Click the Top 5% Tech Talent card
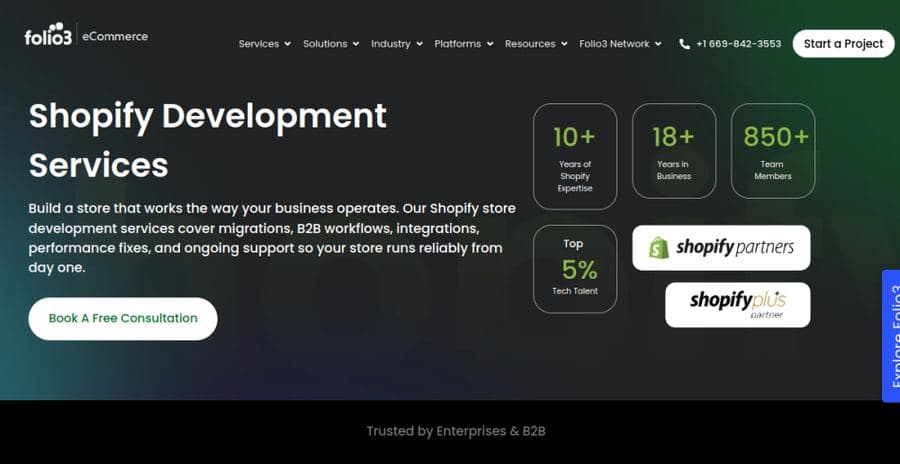This screenshot has width=900, height=464. (x=575, y=269)
